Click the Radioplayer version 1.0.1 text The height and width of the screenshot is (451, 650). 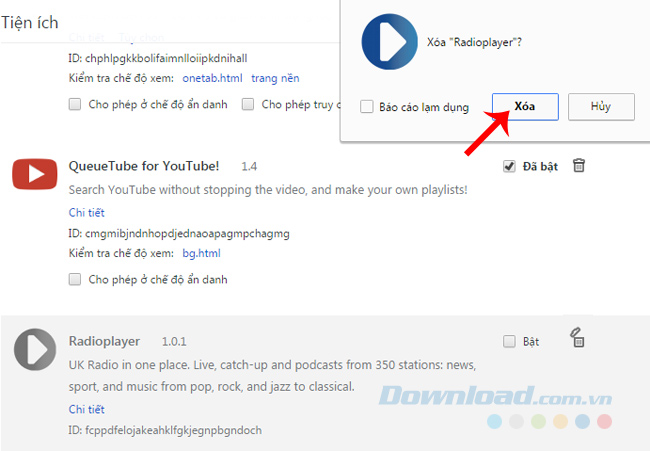[174, 342]
